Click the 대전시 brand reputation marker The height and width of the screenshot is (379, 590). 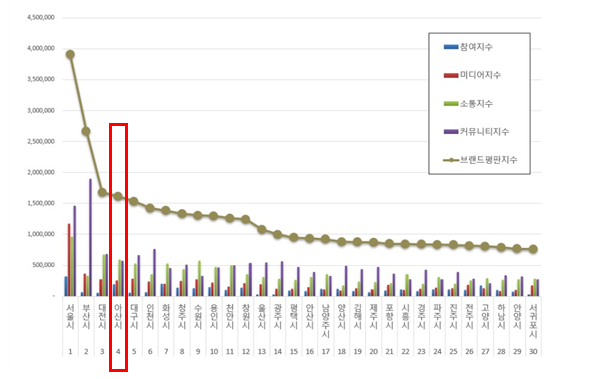(x=102, y=192)
